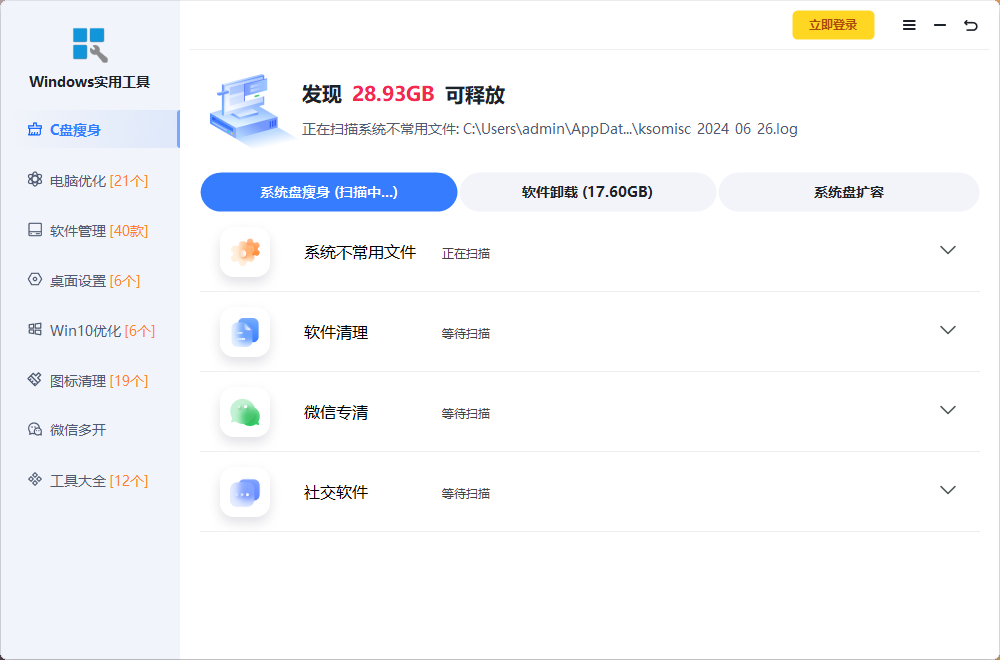Select the C盘瘦身 broom icon
The image size is (1000, 660).
tap(34, 129)
